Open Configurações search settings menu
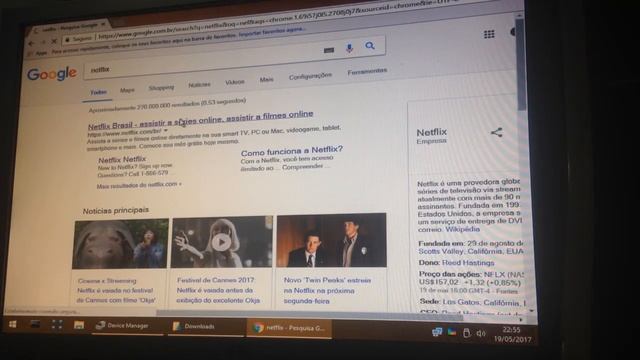The image size is (640, 360). point(310,76)
